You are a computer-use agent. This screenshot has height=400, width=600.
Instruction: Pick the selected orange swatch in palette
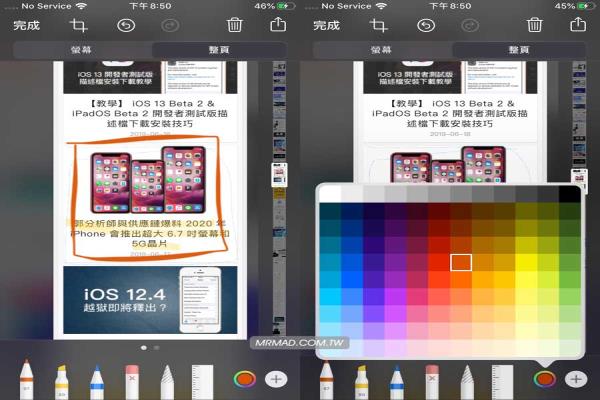click(461, 262)
